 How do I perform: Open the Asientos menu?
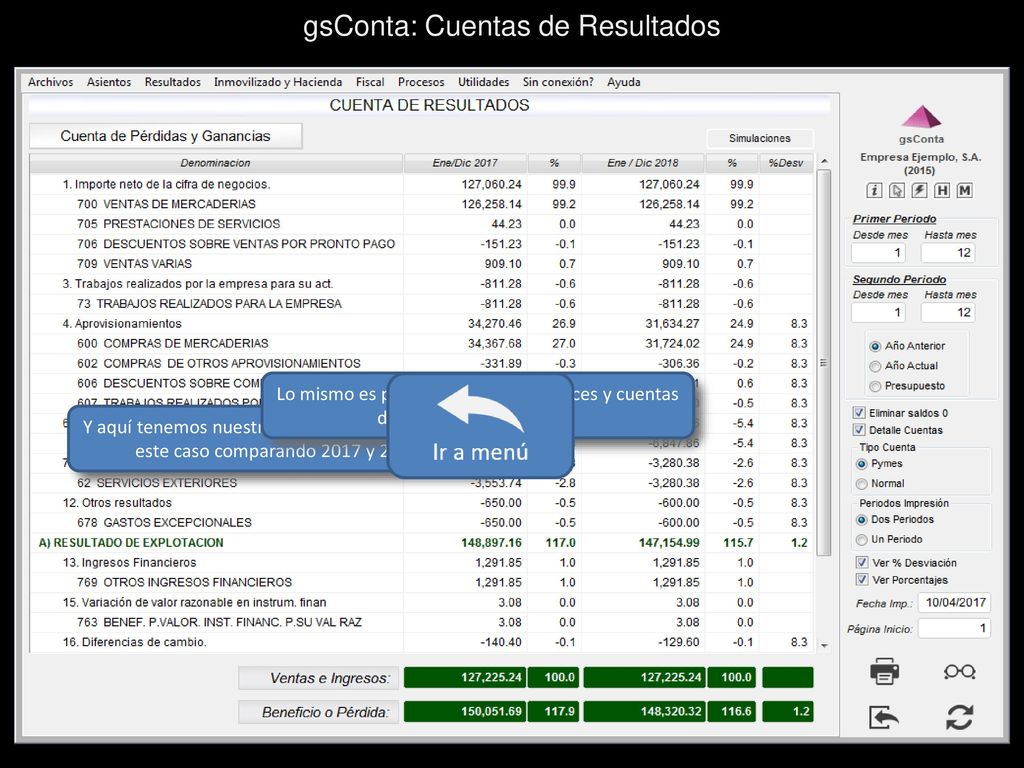click(109, 82)
